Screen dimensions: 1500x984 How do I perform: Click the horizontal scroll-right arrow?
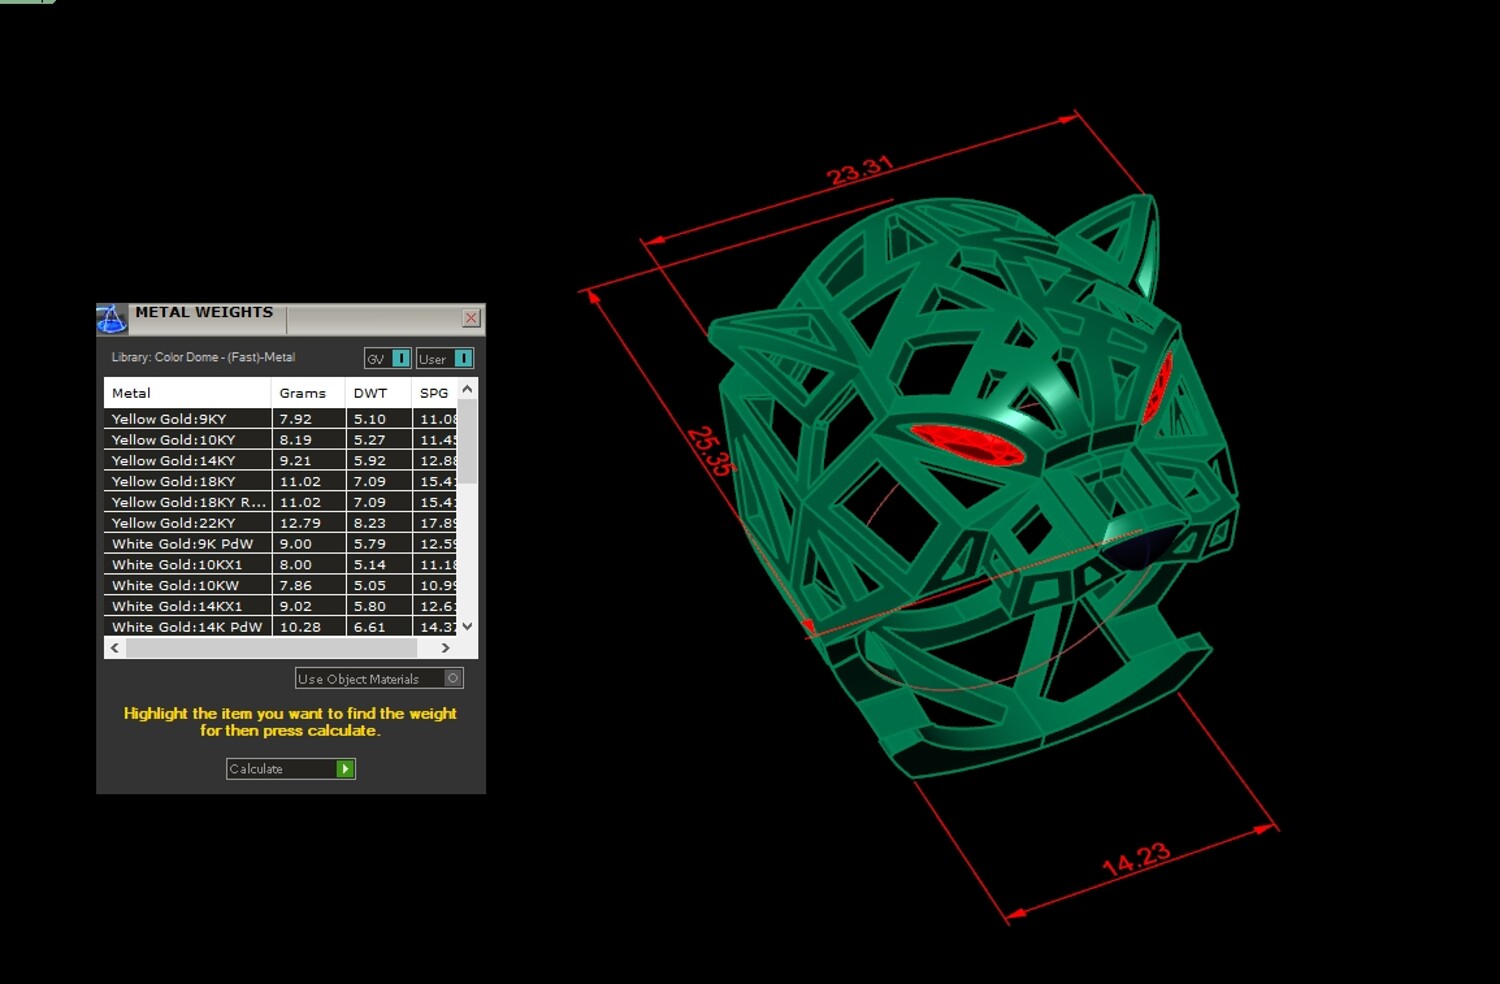446,648
